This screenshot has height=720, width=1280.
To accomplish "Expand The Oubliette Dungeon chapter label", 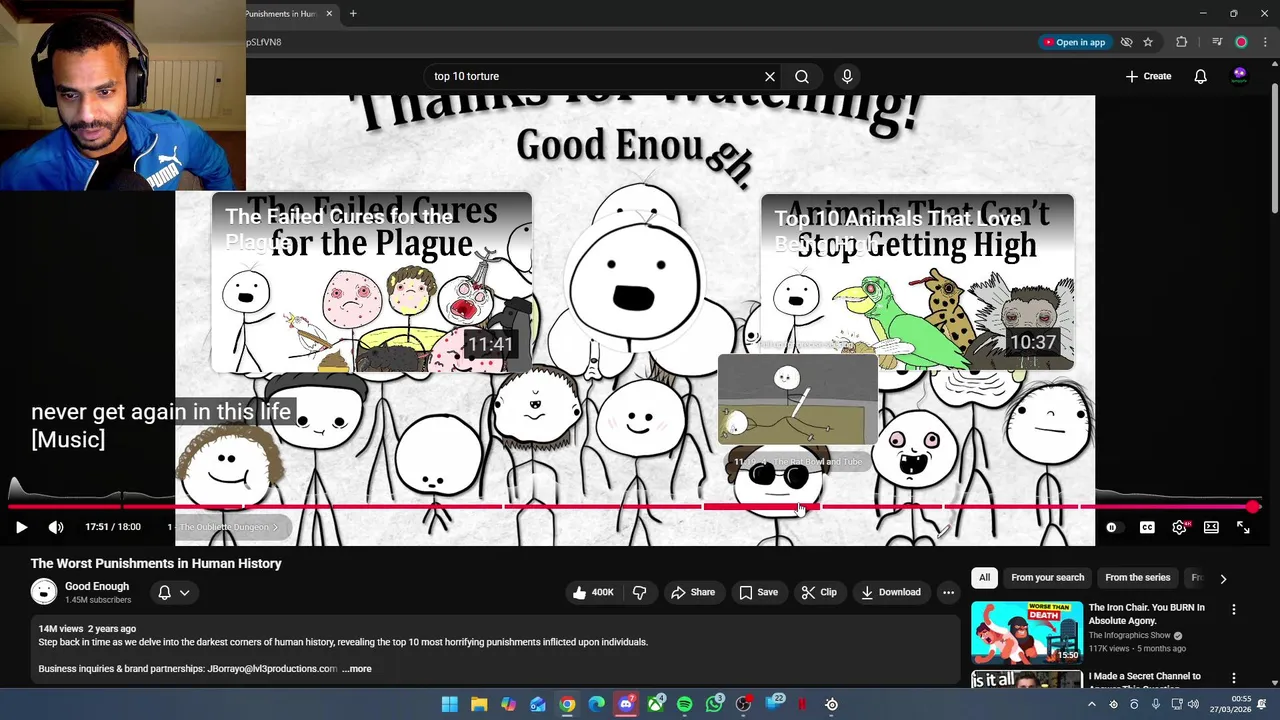I will pos(224,527).
